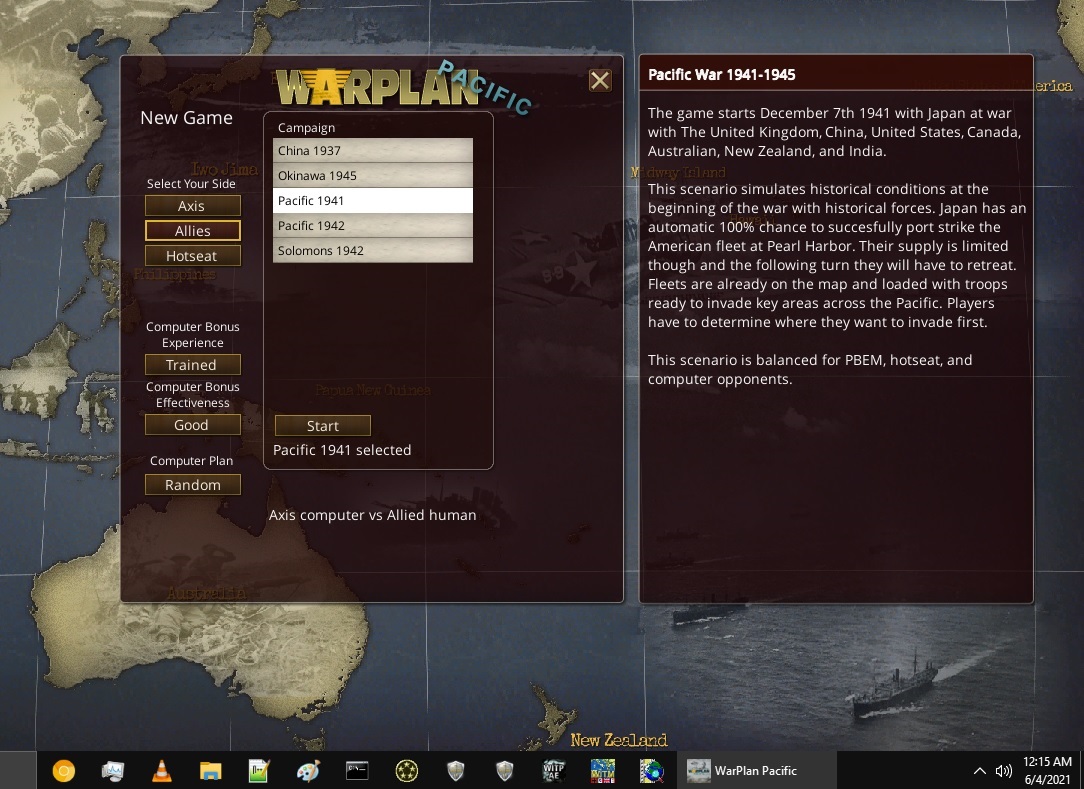Image resolution: width=1084 pixels, height=789 pixels.
Task: Click the 'Pacific 1941 selected' status text
Action: pos(342,450)
